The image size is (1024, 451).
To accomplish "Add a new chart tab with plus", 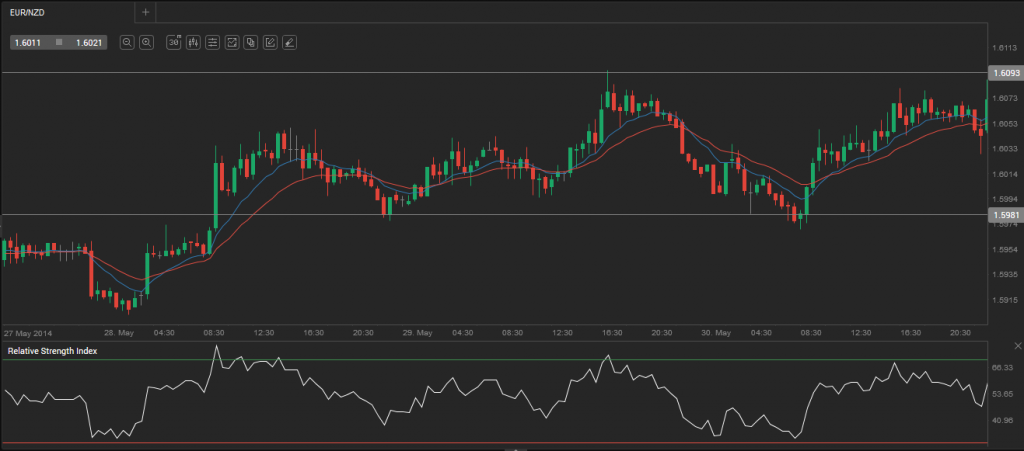I will coord(145,12).
